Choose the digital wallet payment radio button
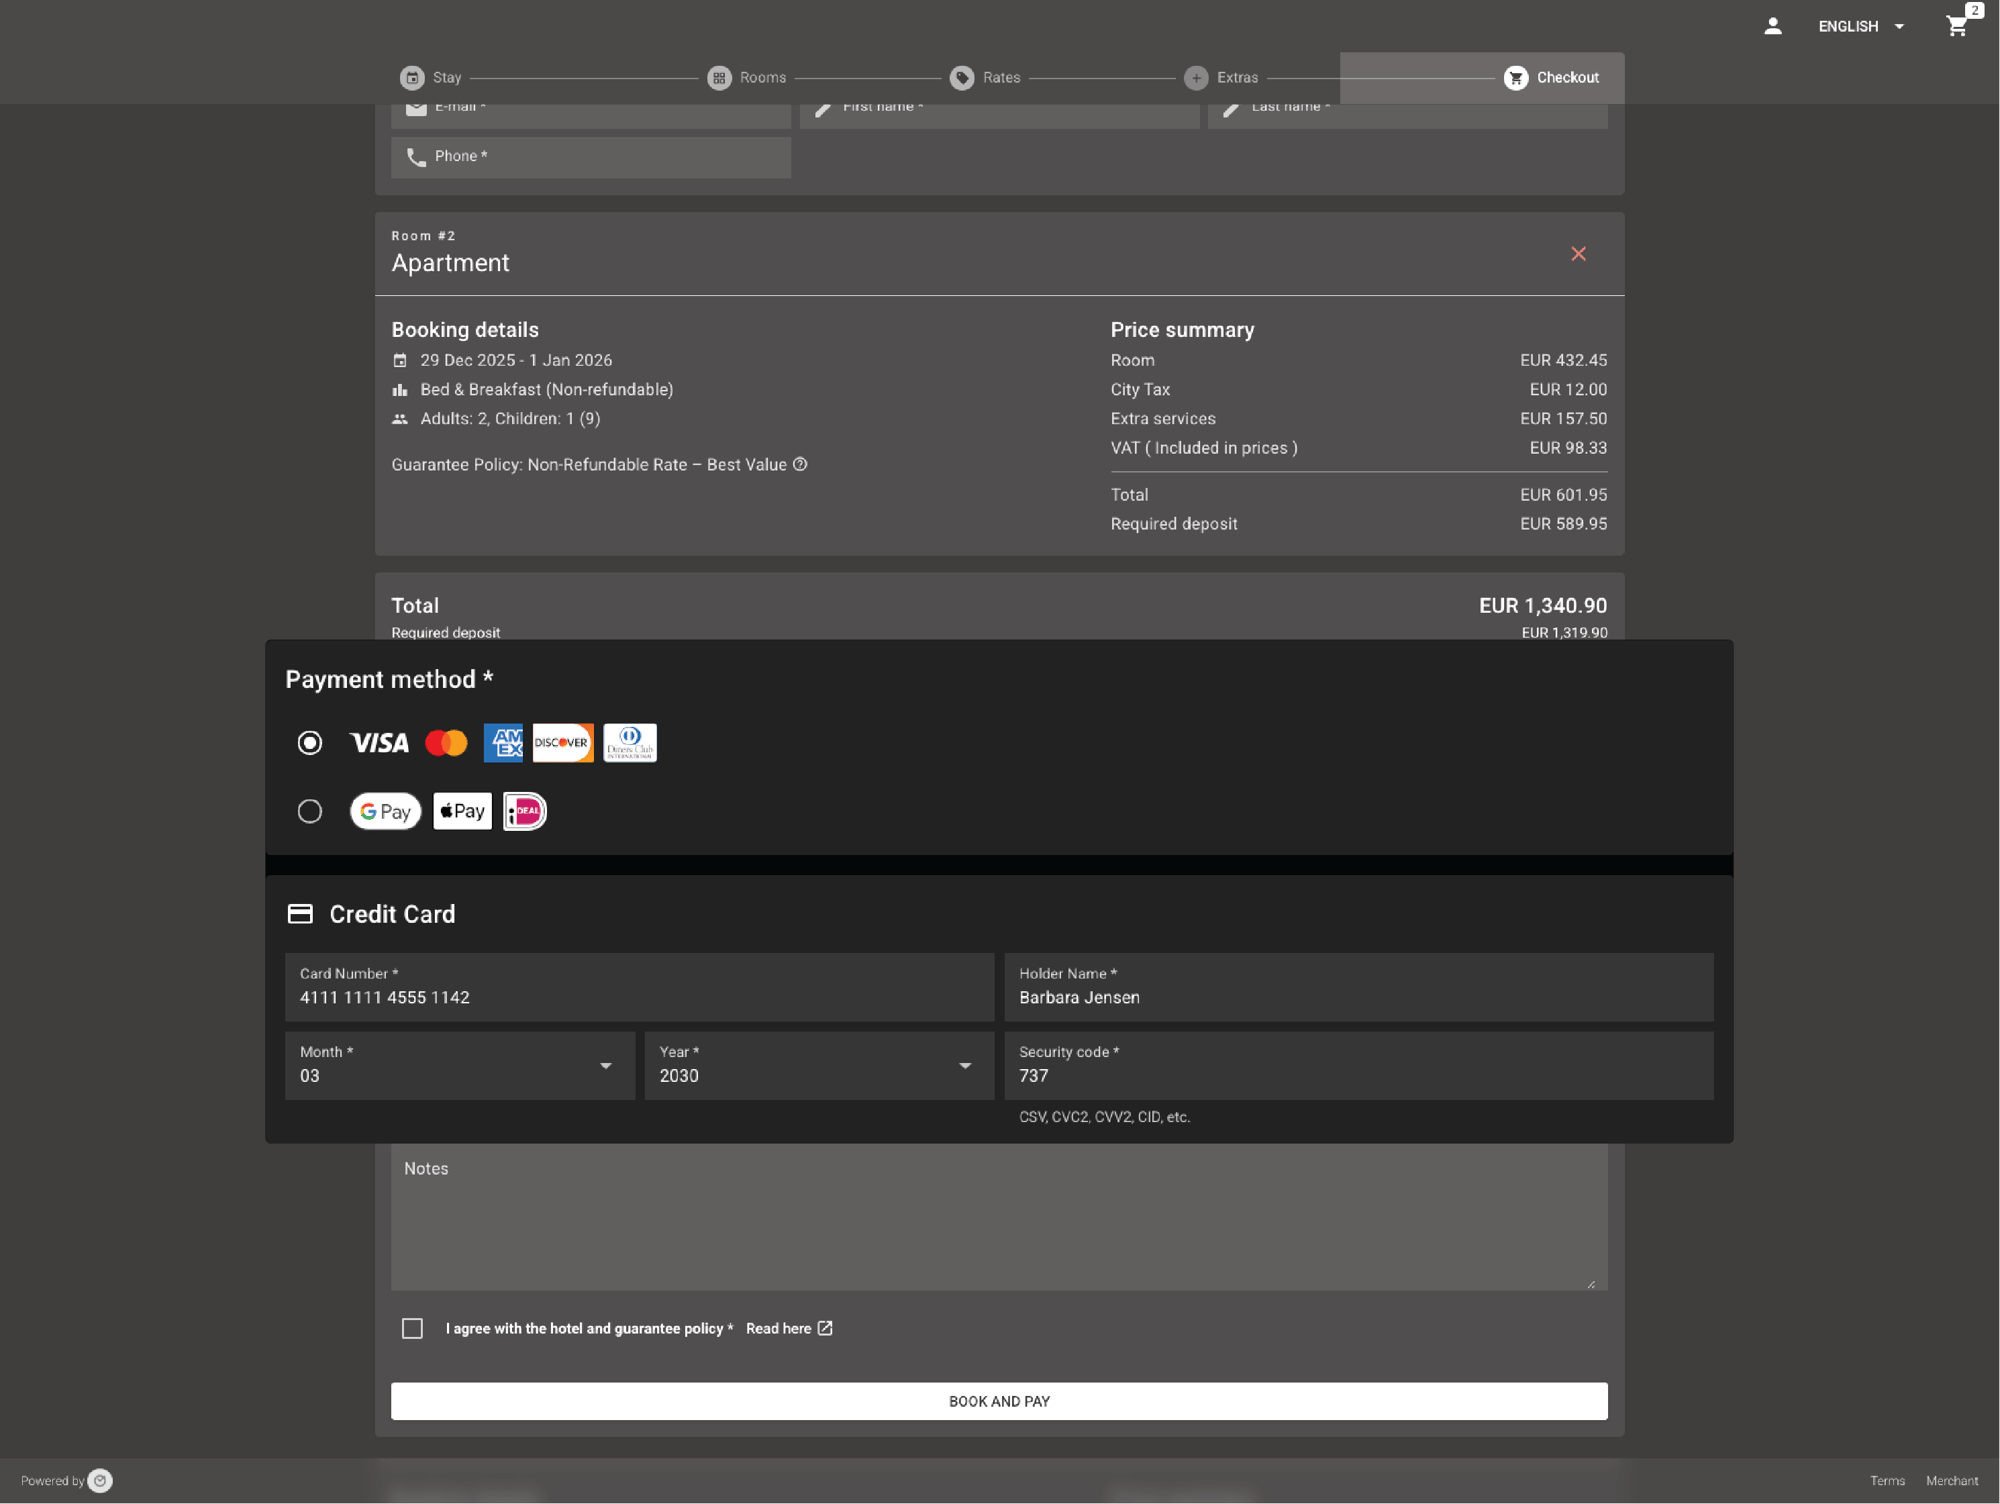The width and height of the screenshot is (2000, 1504). pyautogui.click(x=309, y=811)
